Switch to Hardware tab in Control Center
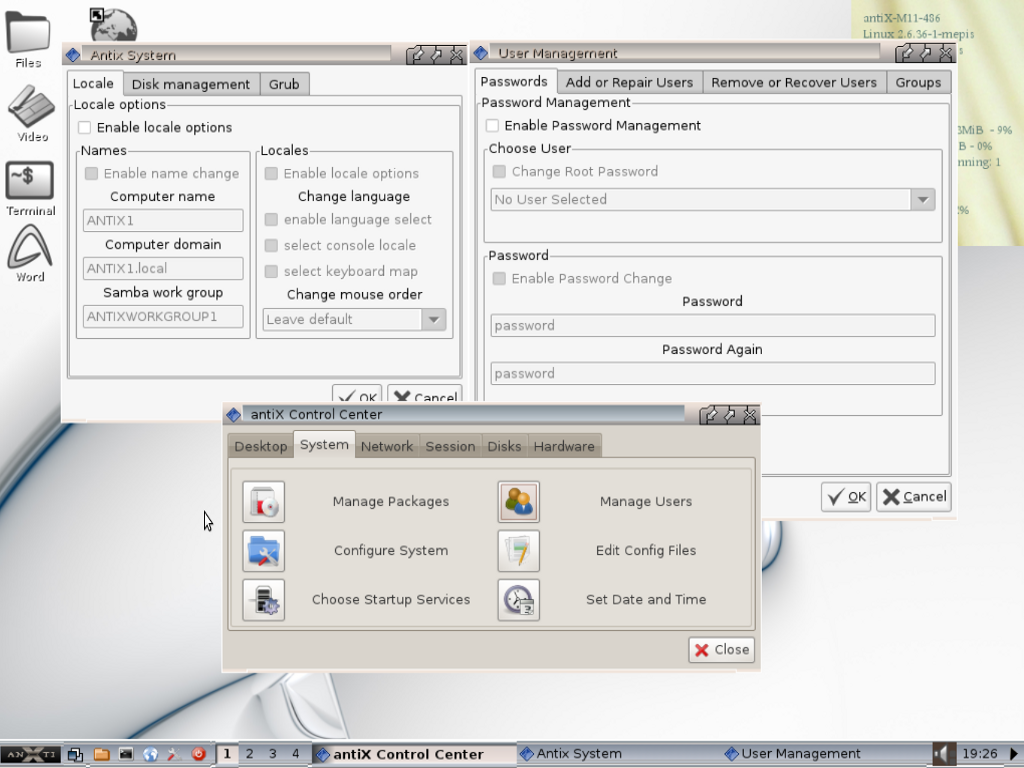 pos(564,446)
